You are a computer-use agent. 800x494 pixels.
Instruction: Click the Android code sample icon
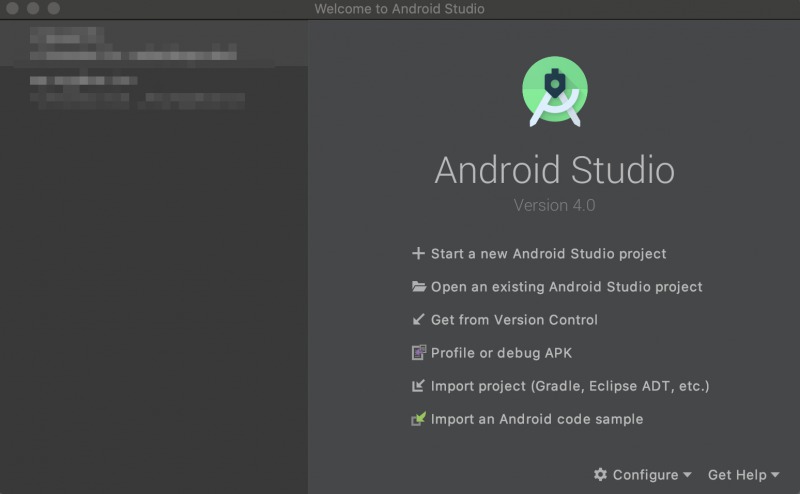coord(419,419)
